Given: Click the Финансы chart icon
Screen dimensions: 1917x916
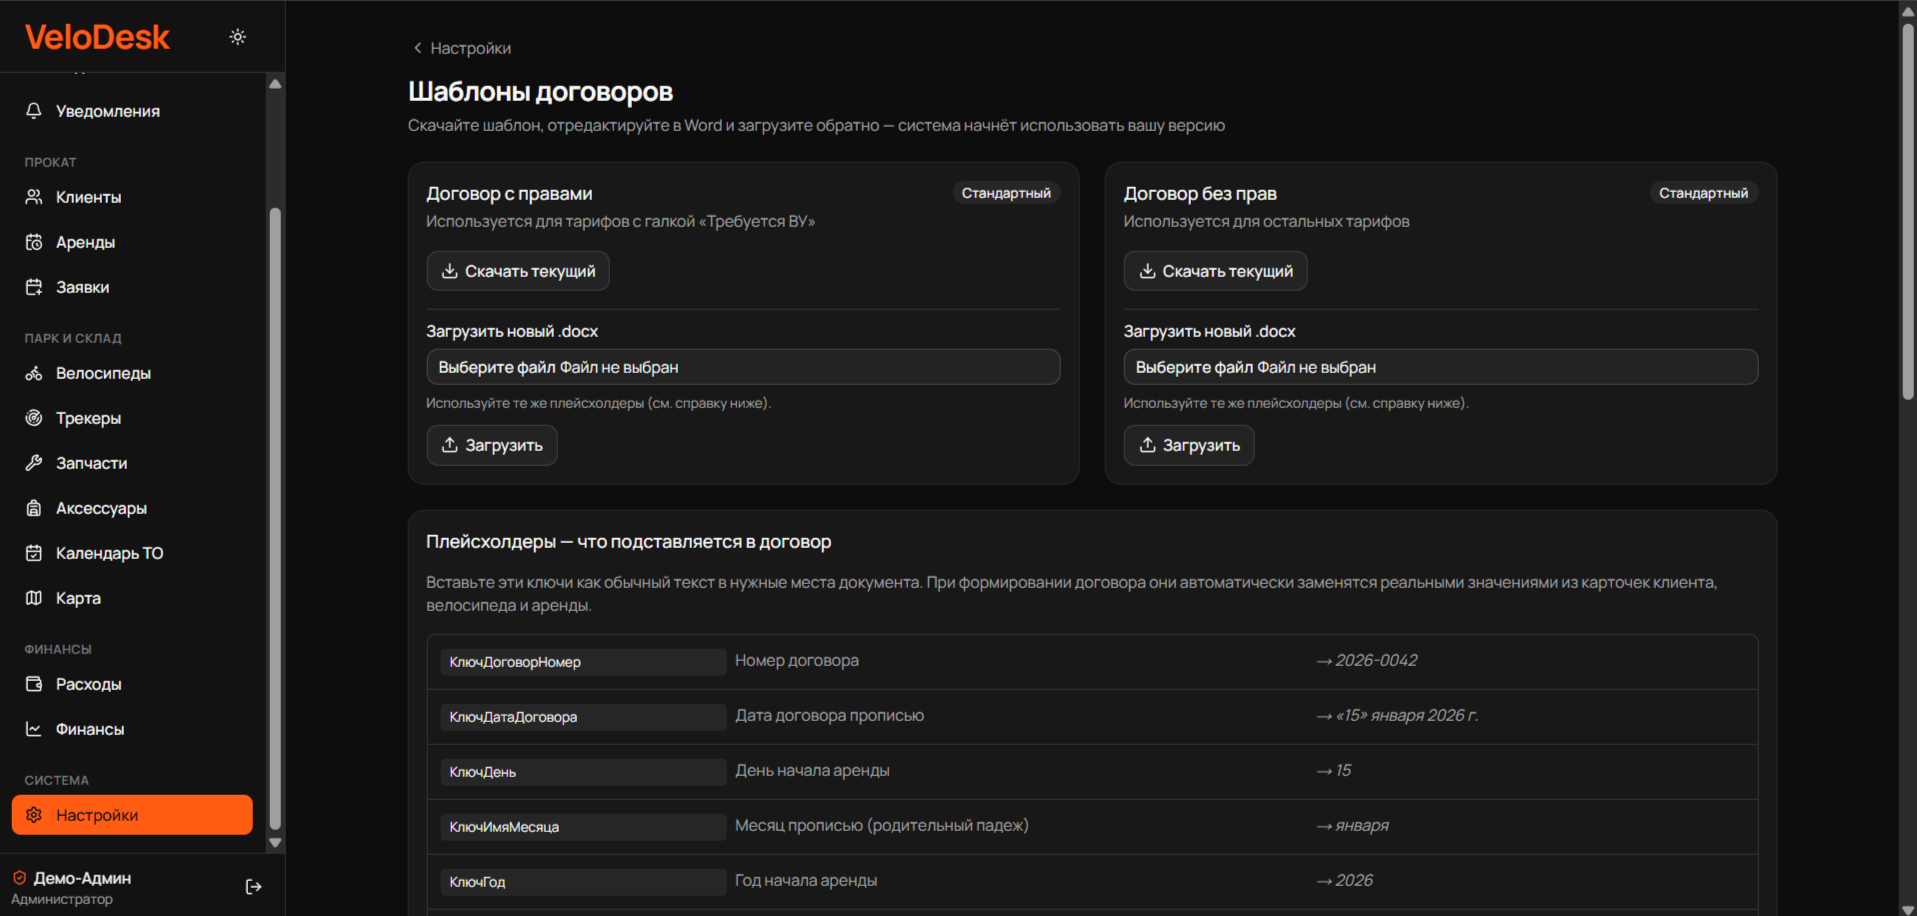Looking at the screenshot, I should pos(34,729).
